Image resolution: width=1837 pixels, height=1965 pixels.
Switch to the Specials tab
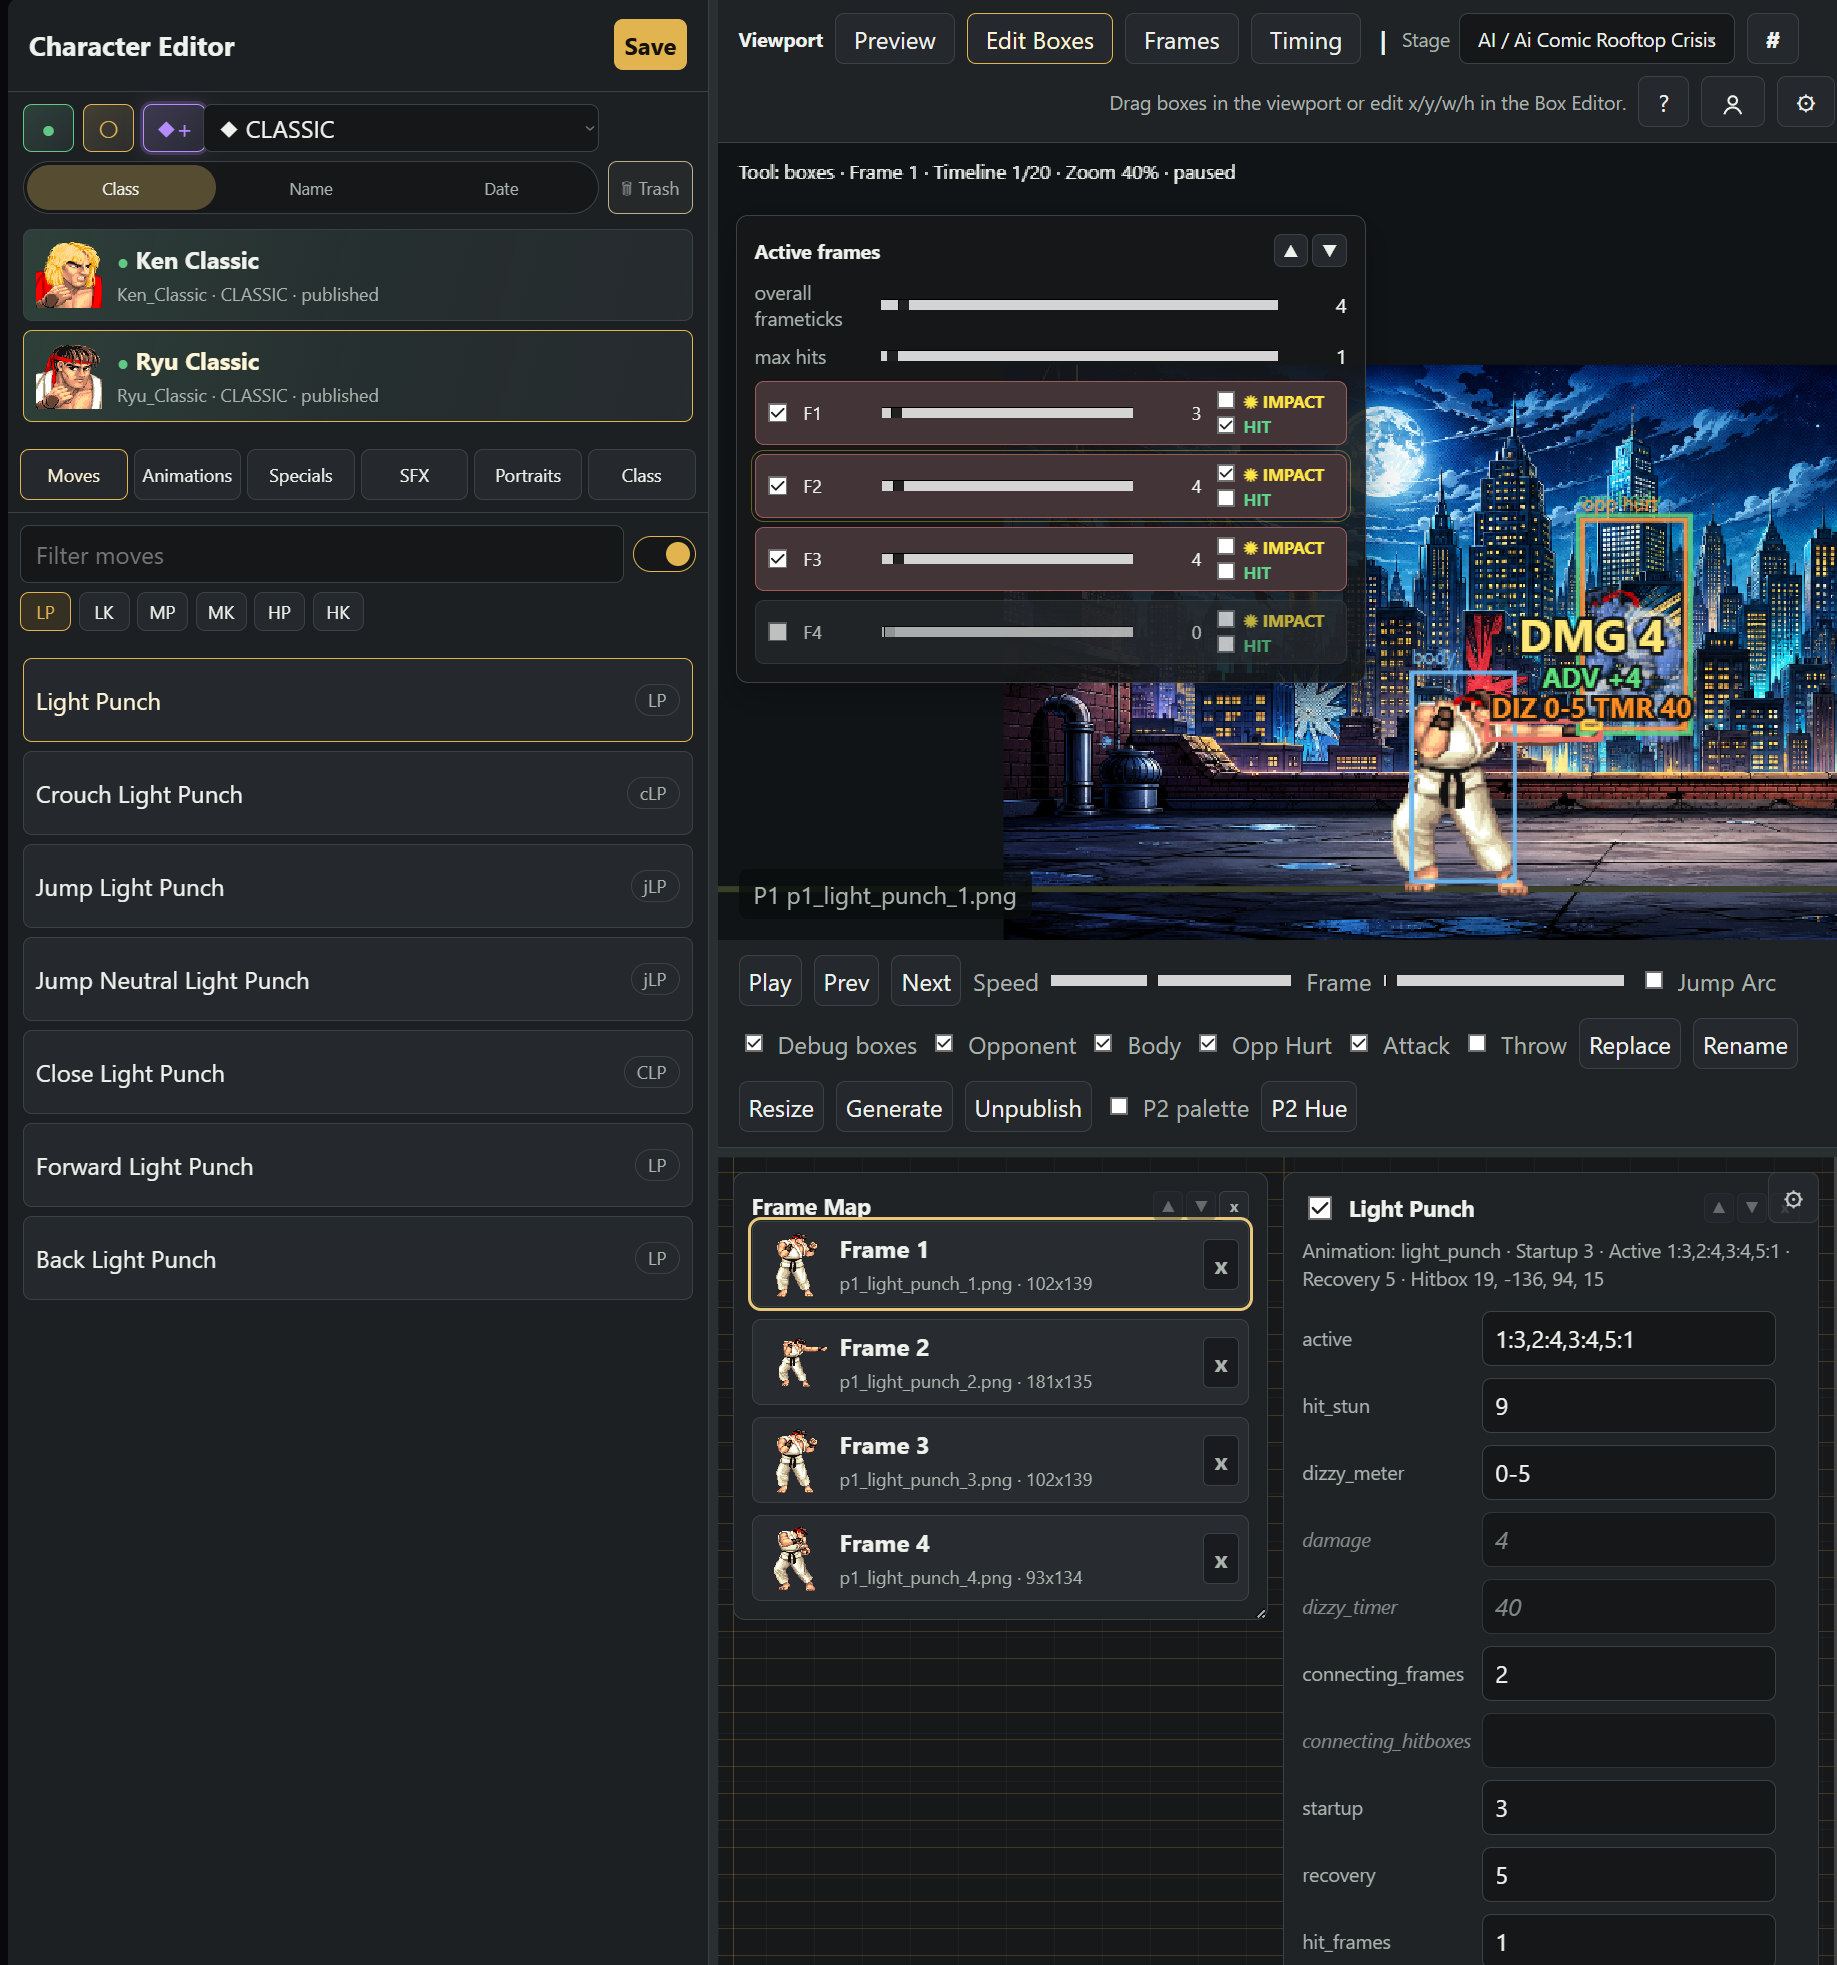[x=300, y=475]
